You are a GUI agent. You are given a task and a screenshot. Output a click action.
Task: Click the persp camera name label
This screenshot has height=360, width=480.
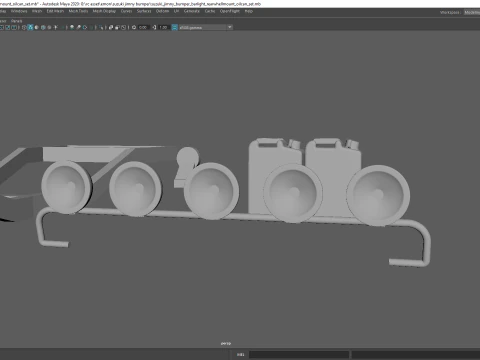226,343
